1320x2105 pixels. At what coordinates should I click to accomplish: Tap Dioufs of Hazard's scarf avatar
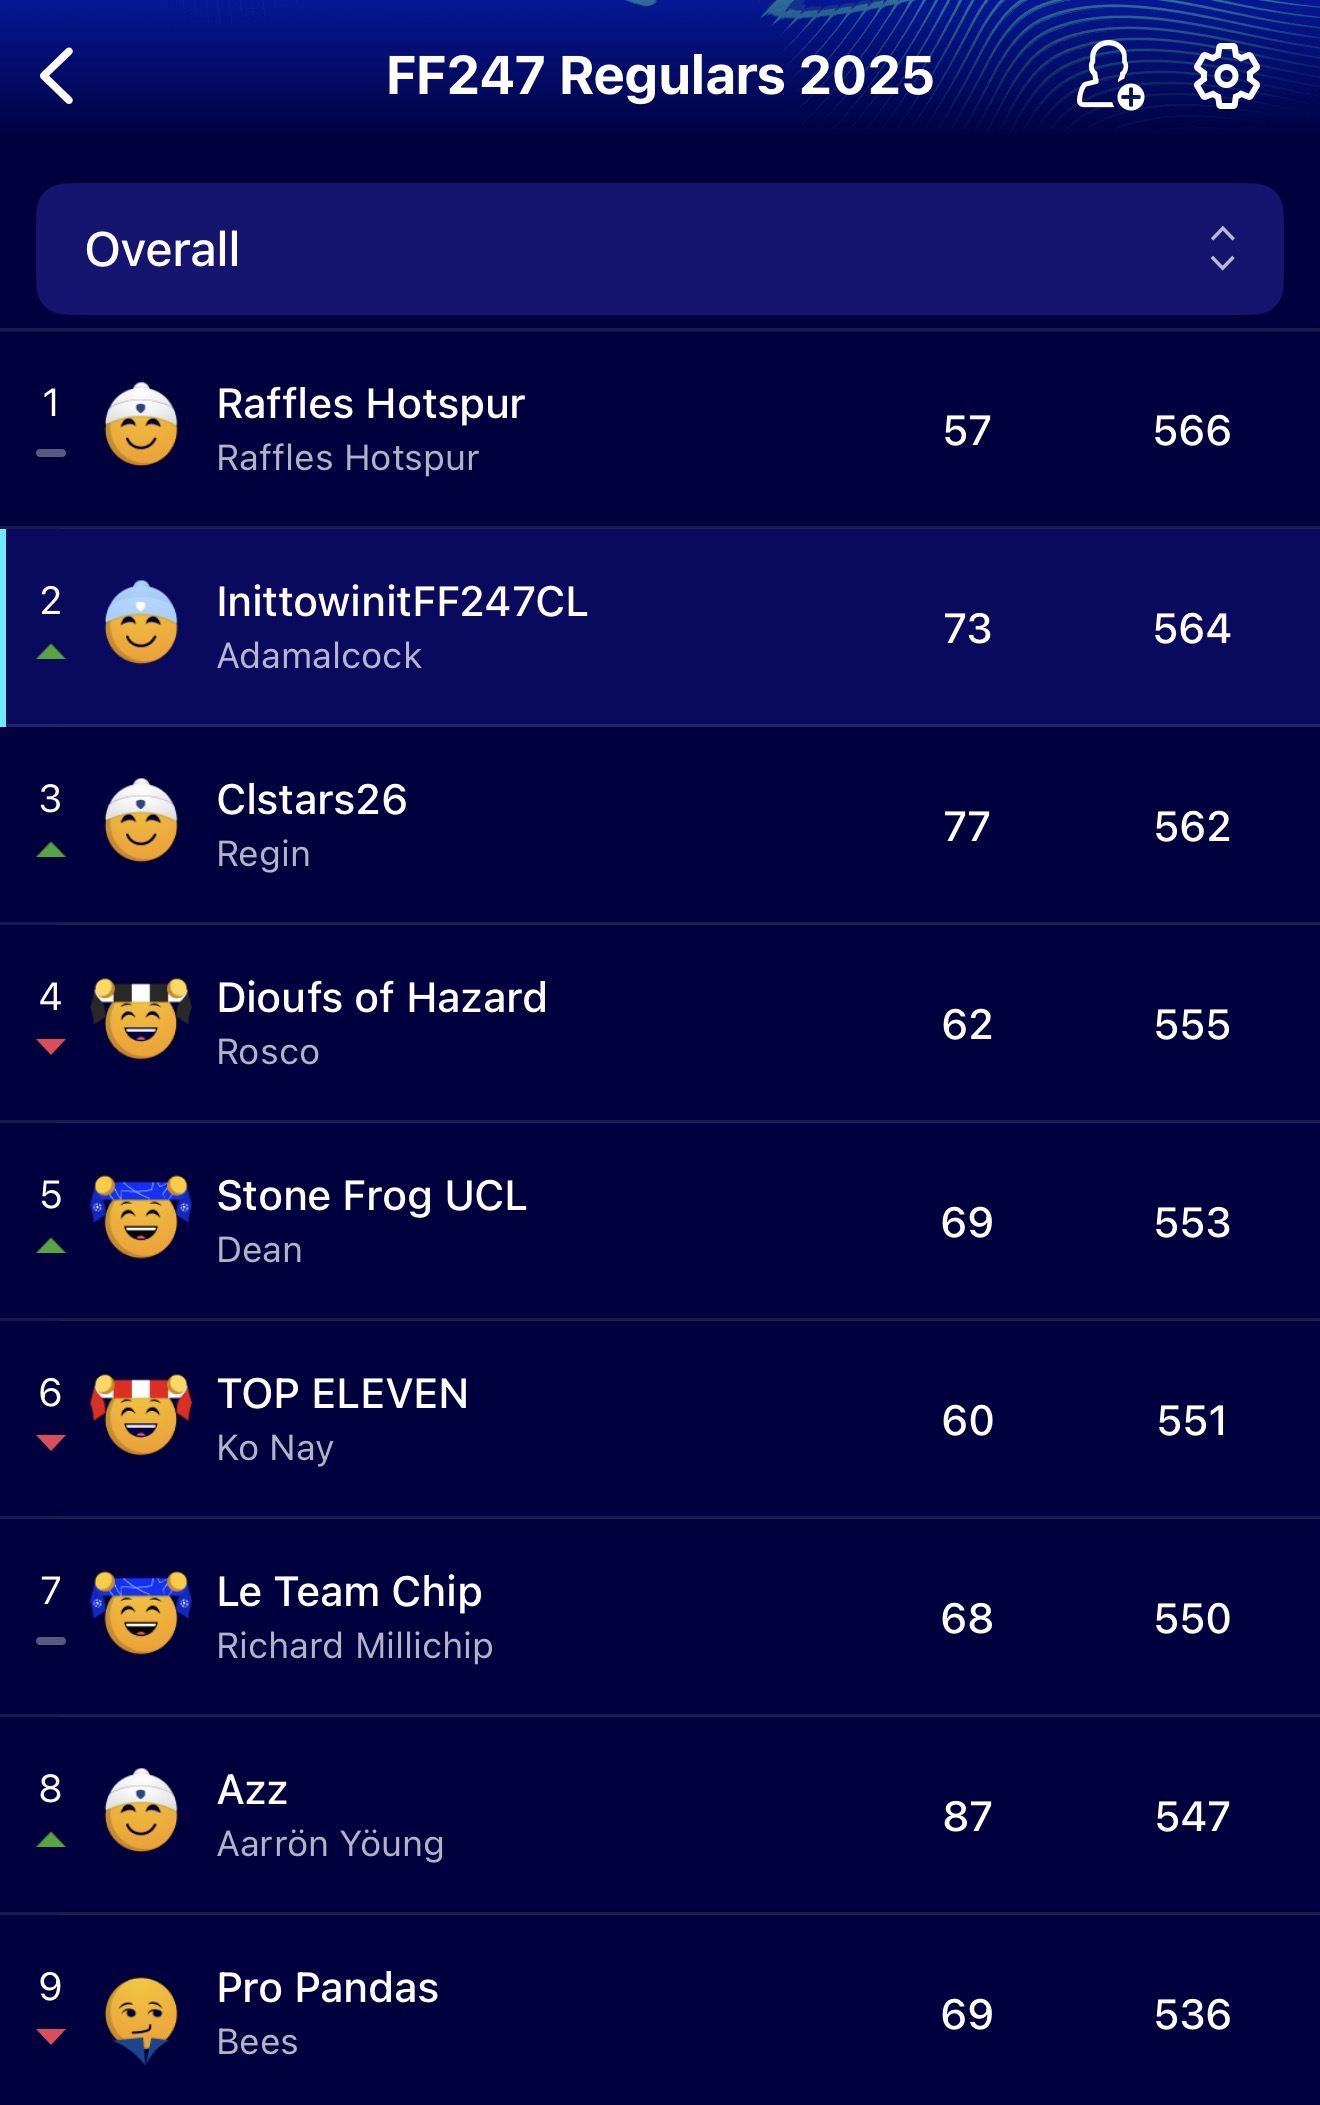pyautogui.click(x=141, y=1020)
